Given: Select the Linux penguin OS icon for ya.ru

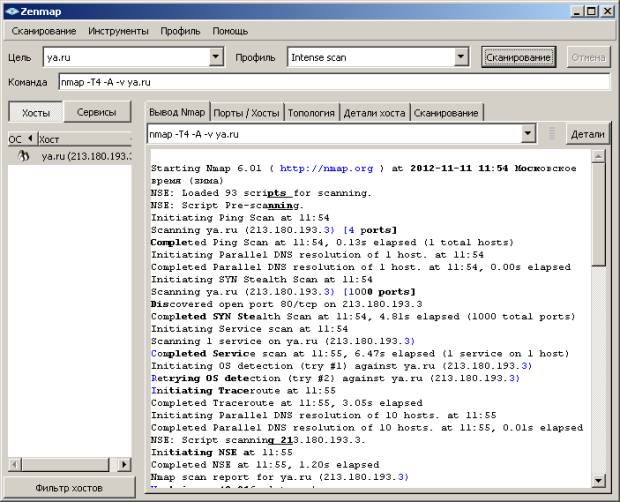Looking at the screenshot, I should 24,156.
